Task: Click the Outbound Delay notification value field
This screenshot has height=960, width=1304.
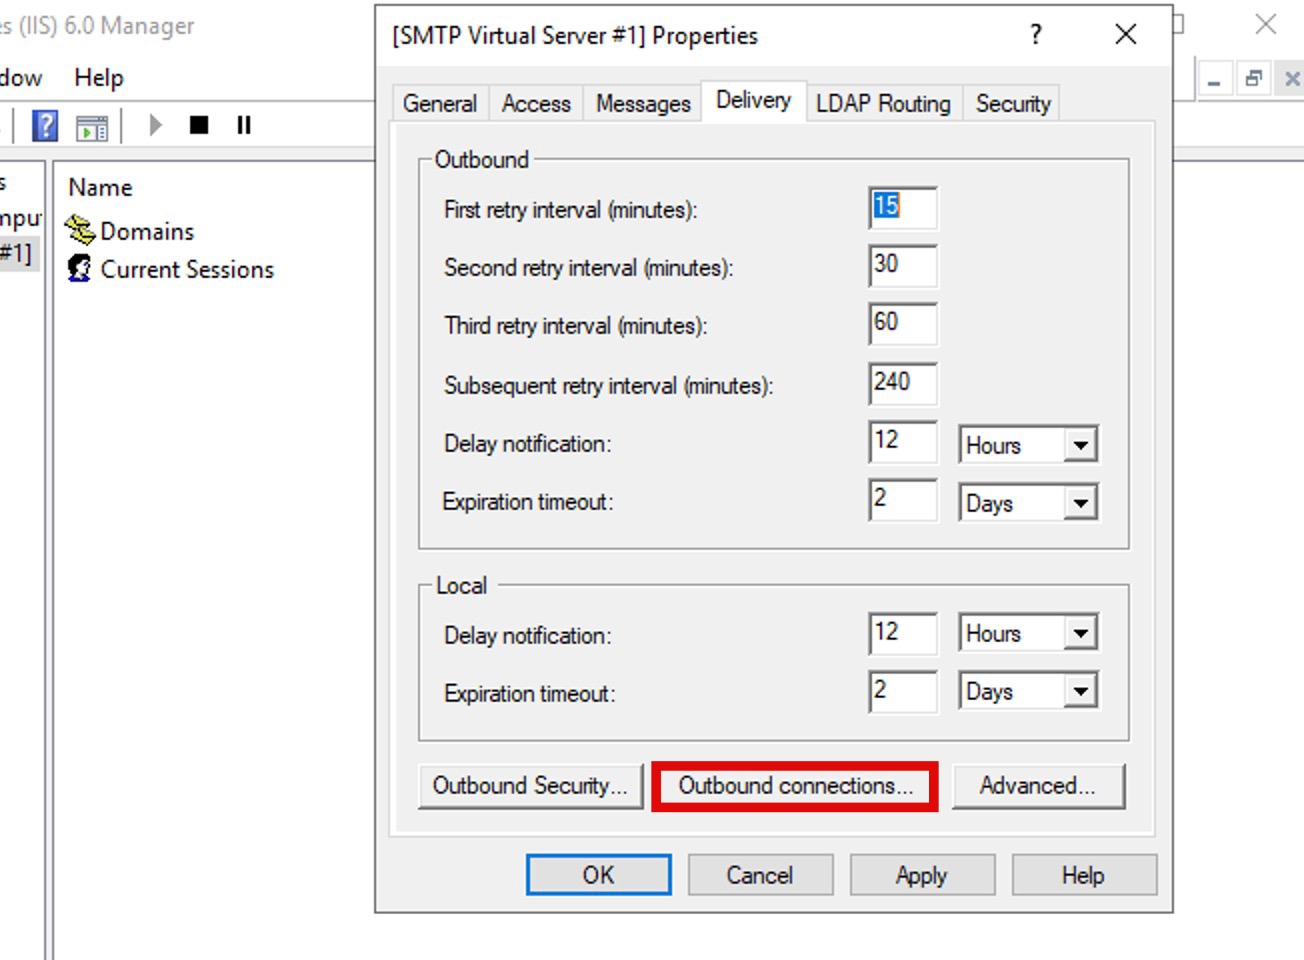Action: (903, 442)
